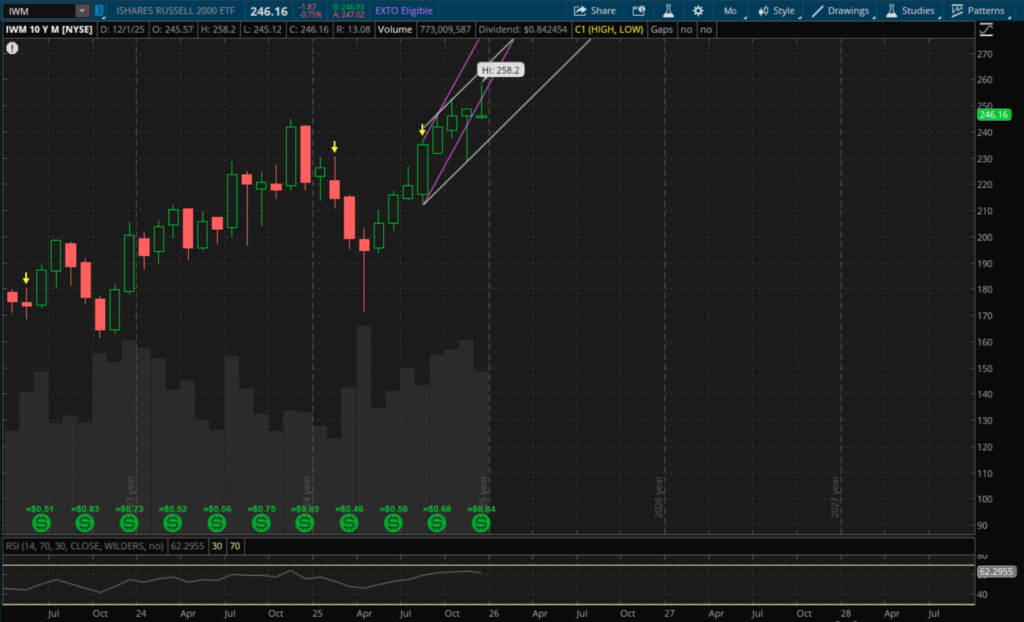Click the Hi: 258.2 price bubble

point(500,71)
